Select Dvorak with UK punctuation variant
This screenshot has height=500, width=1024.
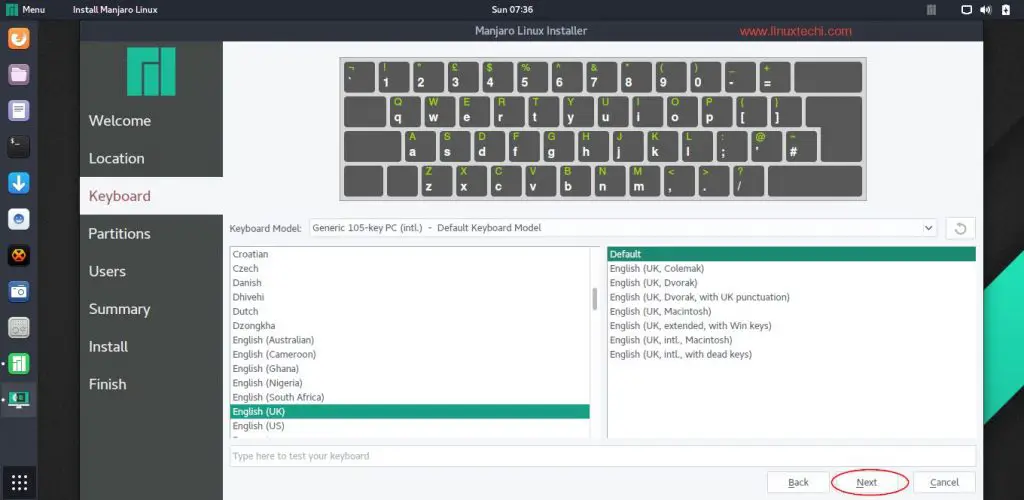coord(792,297)
